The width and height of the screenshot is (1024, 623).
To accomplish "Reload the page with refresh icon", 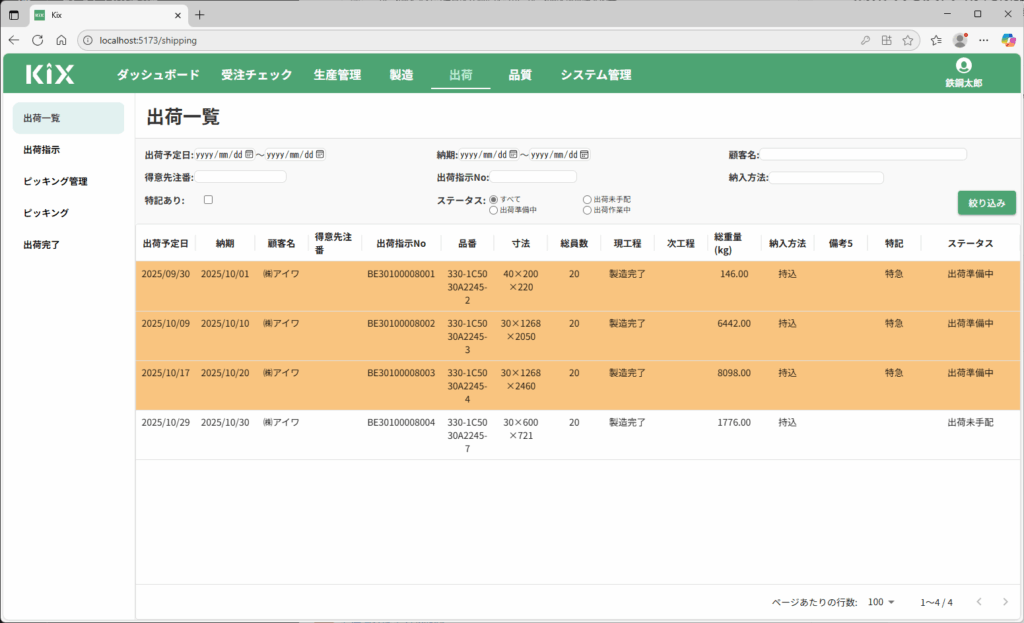I will (x=37, y=40).
